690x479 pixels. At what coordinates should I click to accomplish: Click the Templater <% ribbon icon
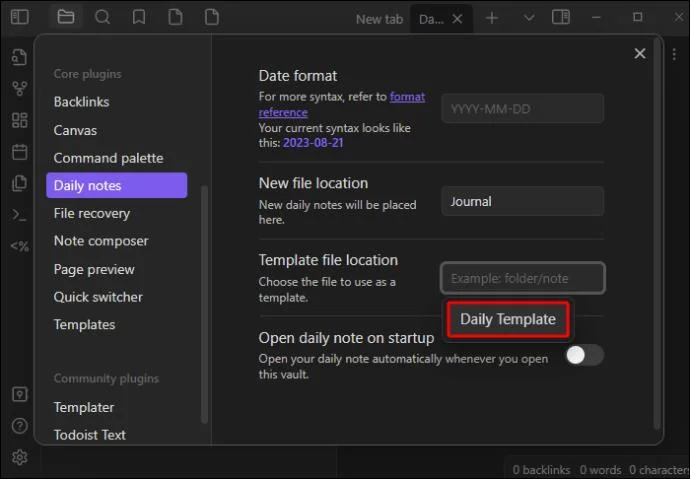19,246
